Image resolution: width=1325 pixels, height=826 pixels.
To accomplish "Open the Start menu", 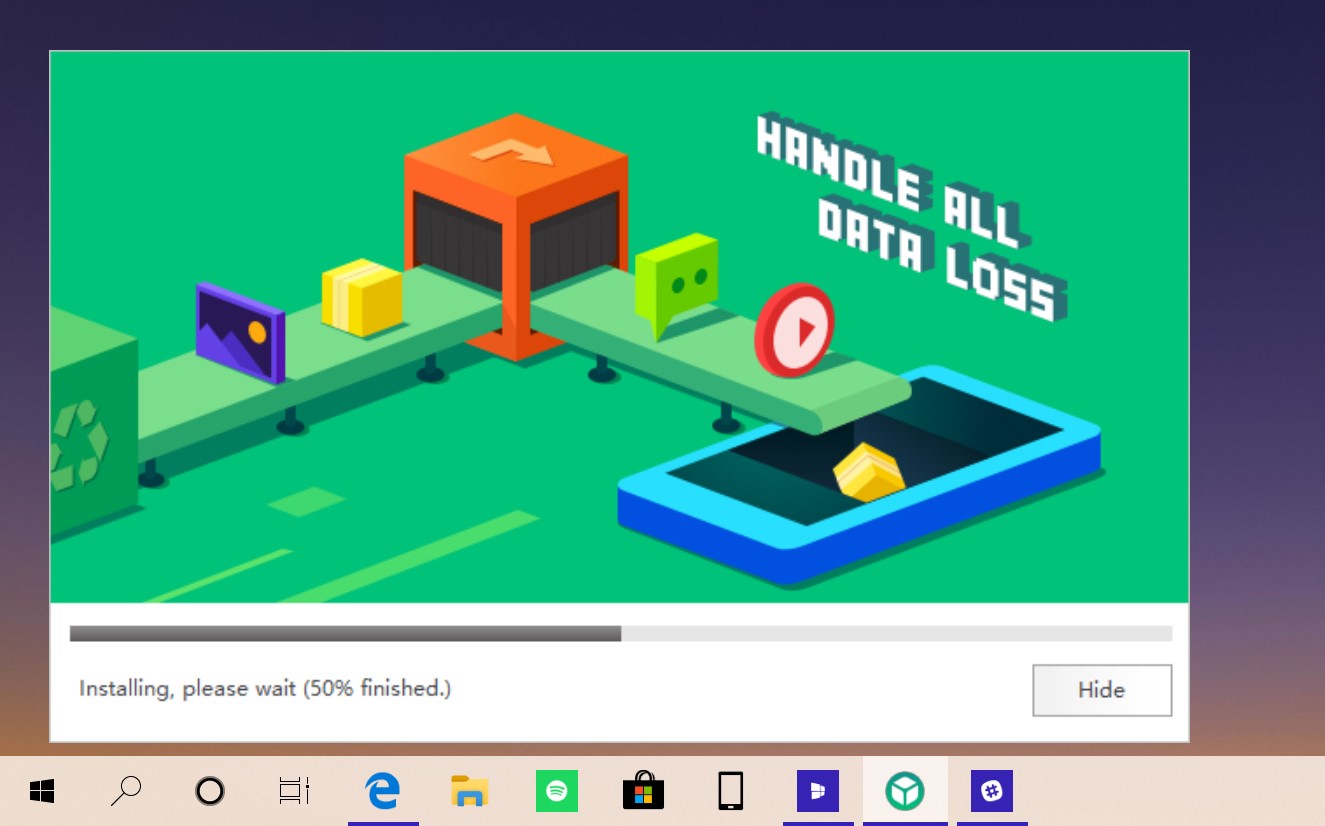I will [41, 790].
